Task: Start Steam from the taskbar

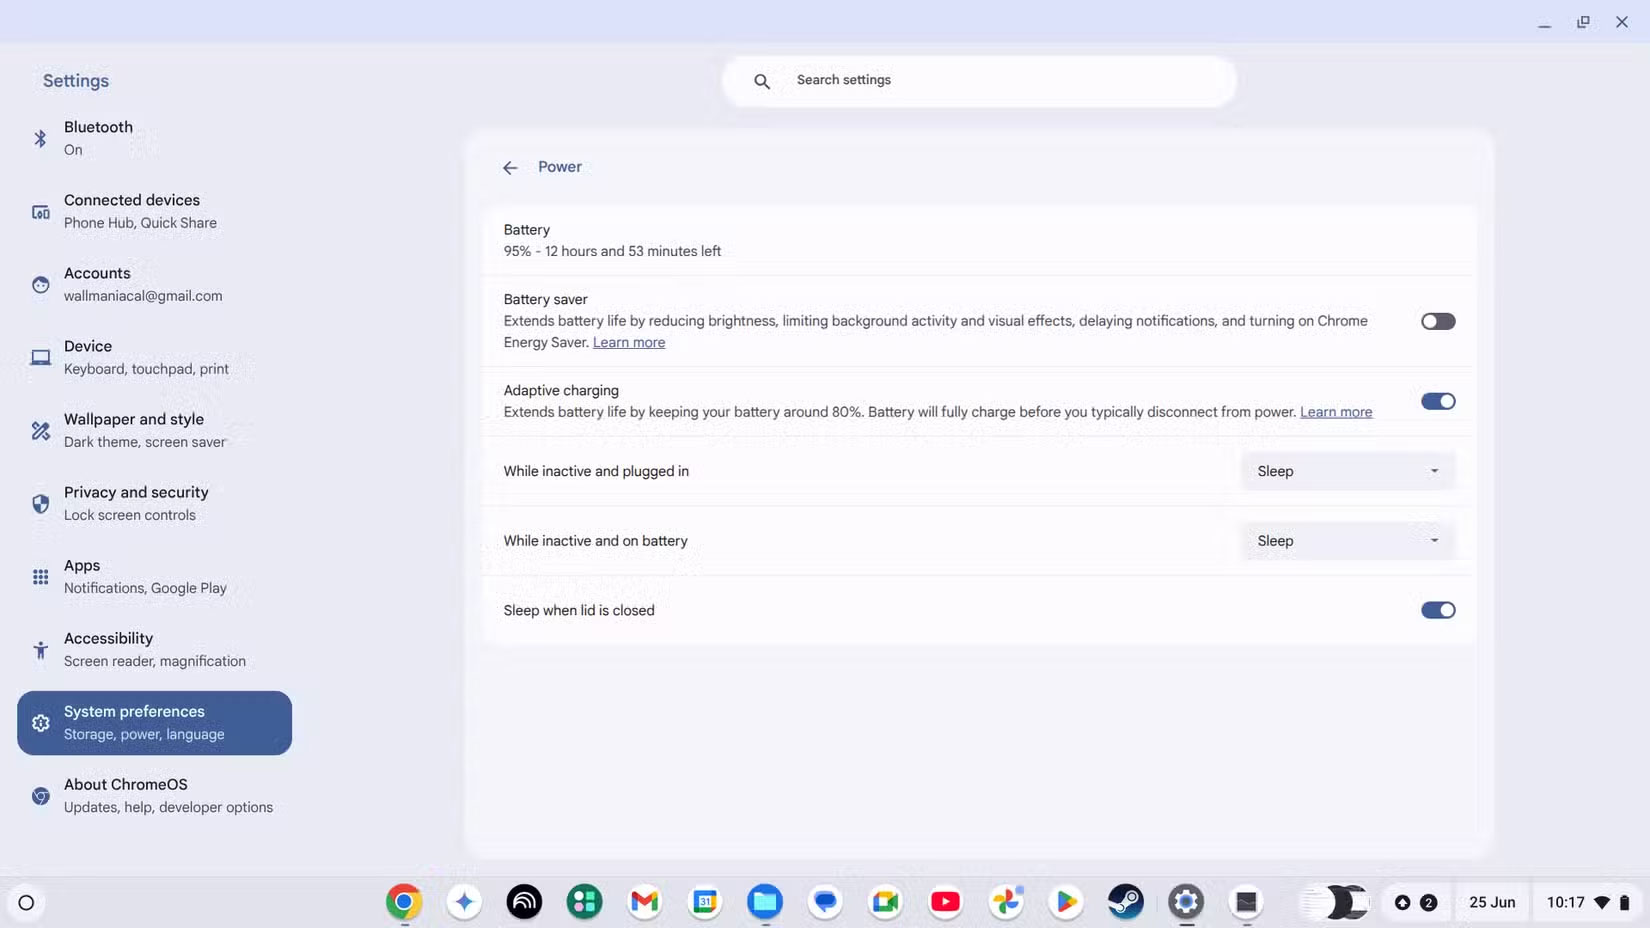Action: click(1124, 901)
